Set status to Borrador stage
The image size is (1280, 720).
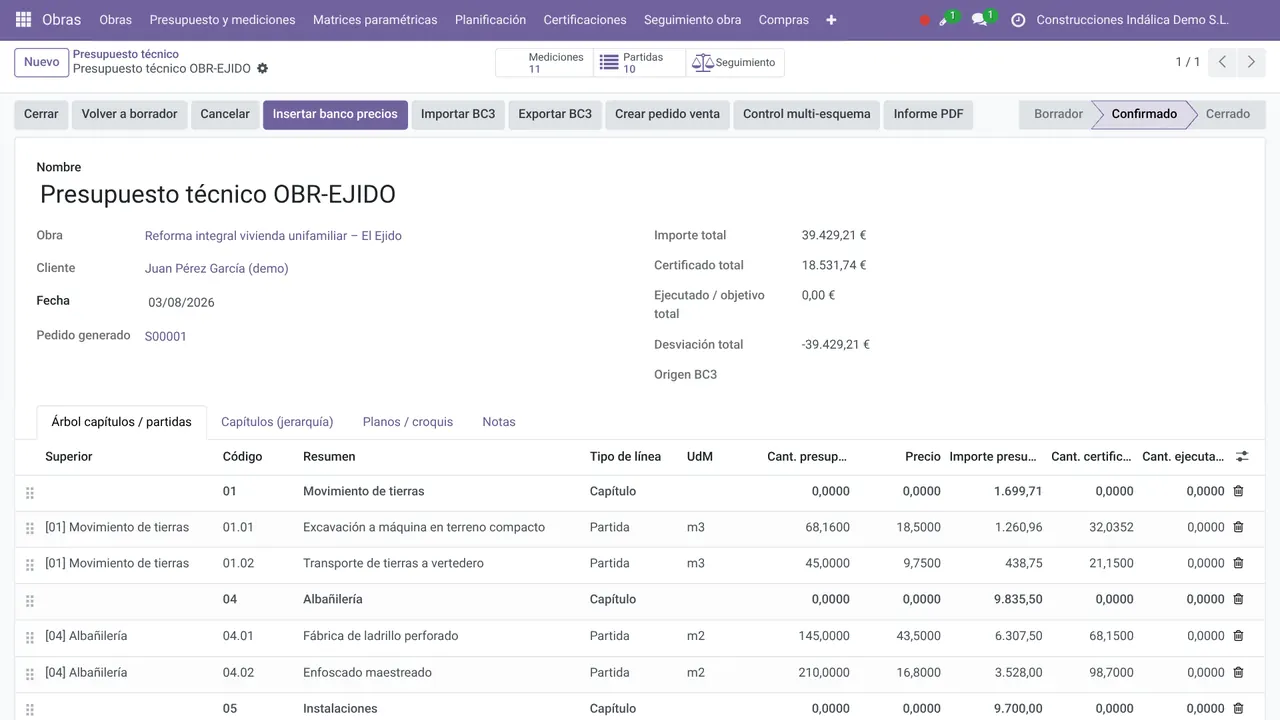pos(1058,114)
